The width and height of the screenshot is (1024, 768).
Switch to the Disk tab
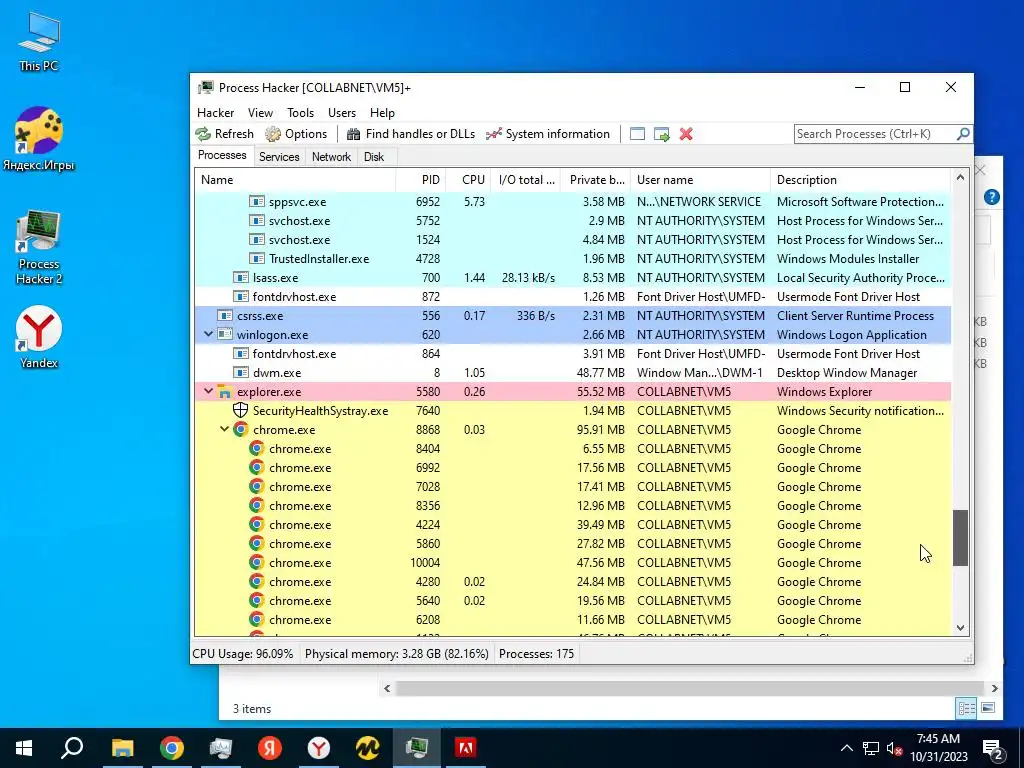(x=374, y=157)
